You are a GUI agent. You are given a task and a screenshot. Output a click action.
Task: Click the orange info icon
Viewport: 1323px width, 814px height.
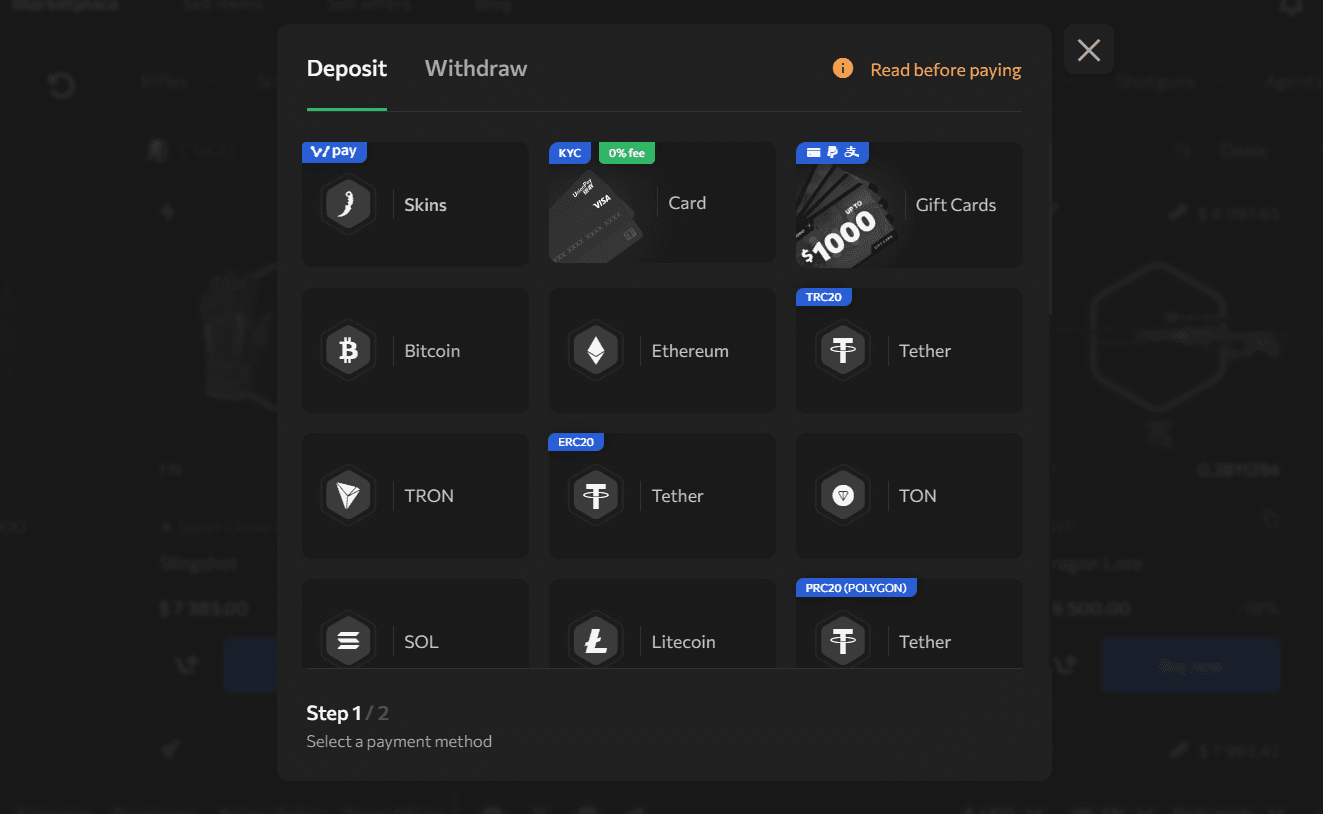[843, 69]
